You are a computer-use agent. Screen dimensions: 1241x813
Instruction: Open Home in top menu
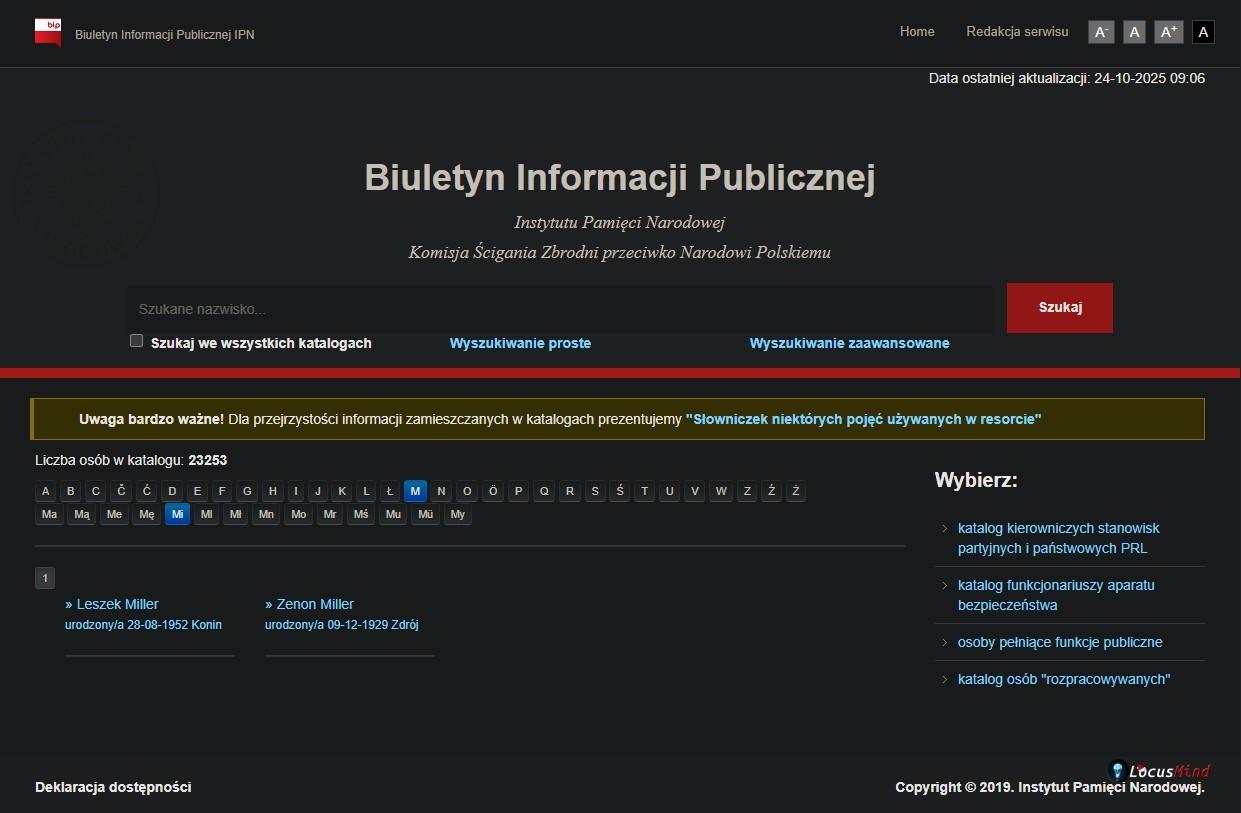click(917, 32)
